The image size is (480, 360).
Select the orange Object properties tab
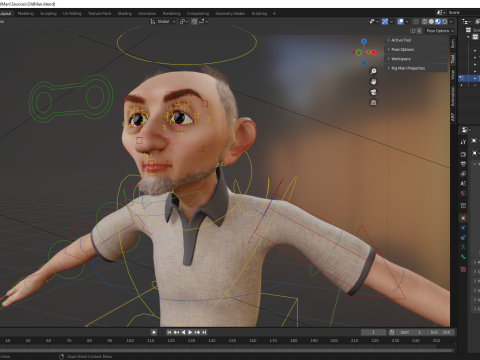coord(463,218)
